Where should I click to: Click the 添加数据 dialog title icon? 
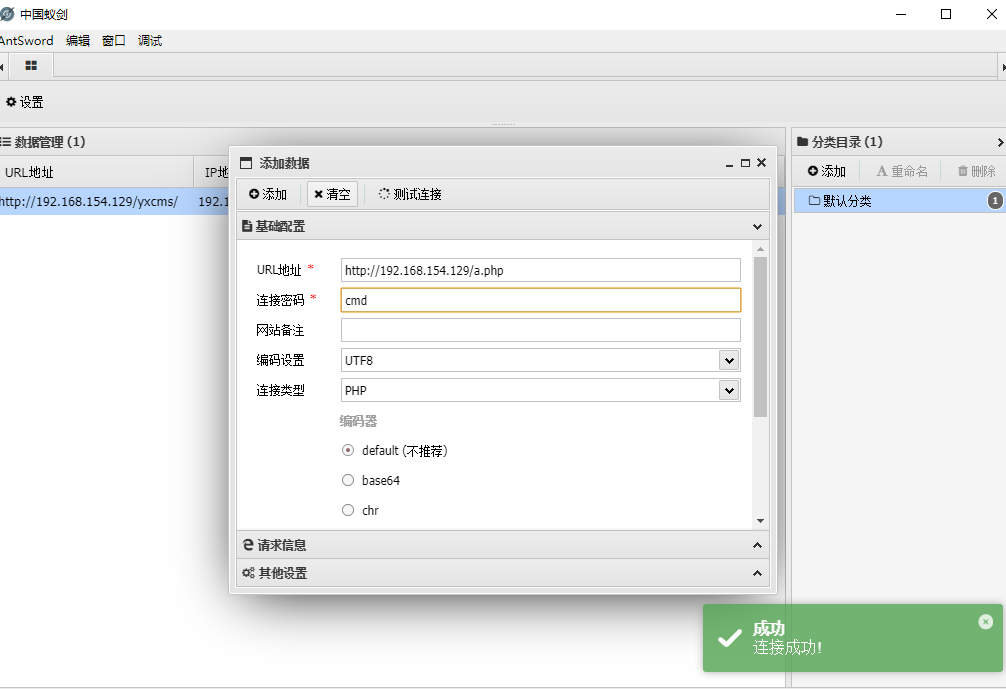click(x=246, y=163)
